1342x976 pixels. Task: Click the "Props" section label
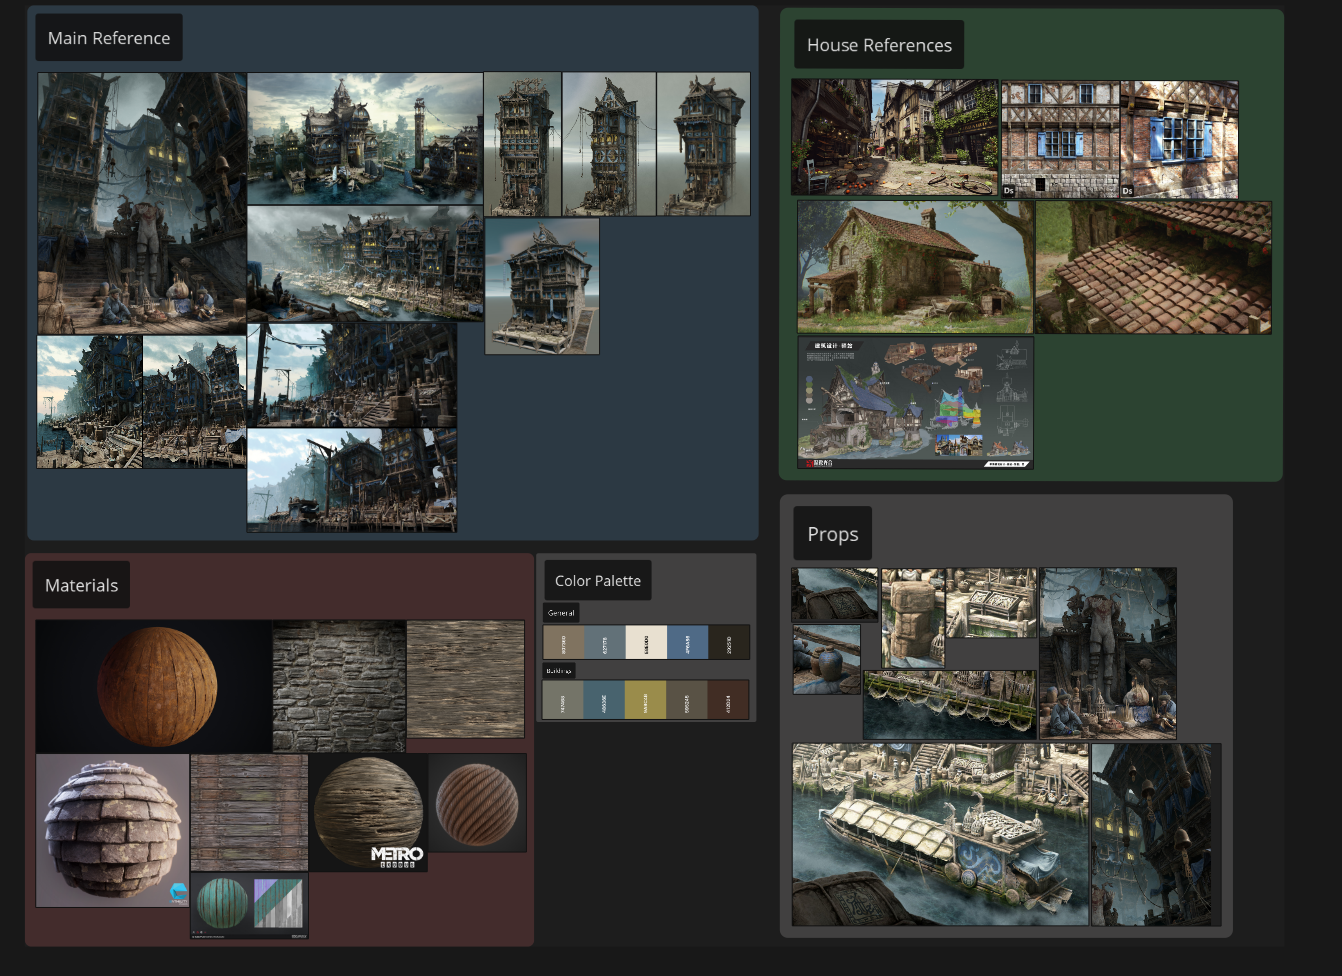pyautogui.click(x=833, y=534)
